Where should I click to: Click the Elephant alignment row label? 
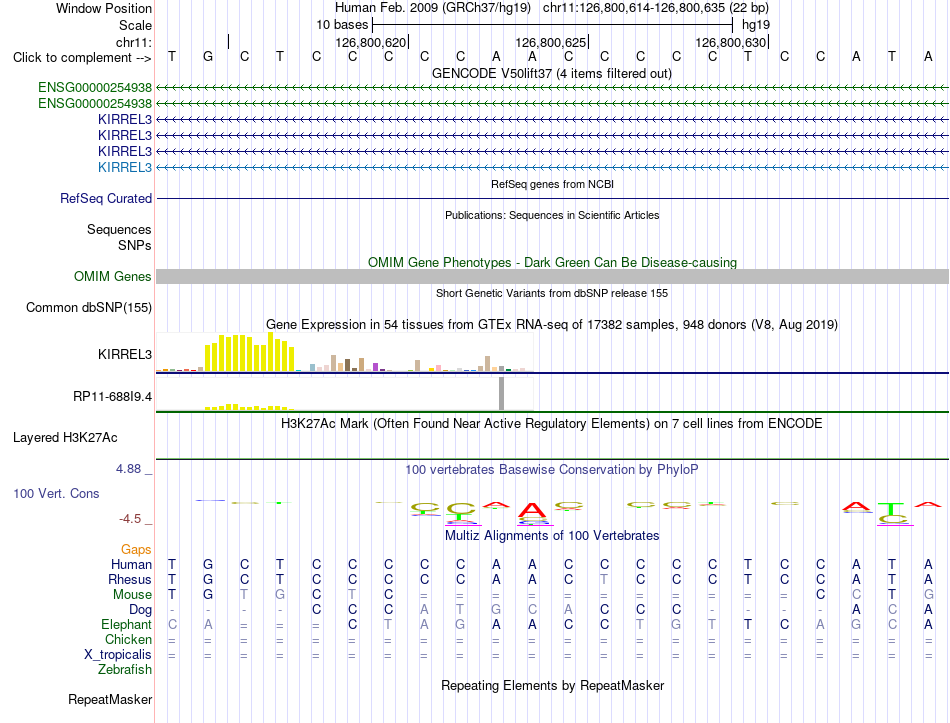tap(126, 624)
